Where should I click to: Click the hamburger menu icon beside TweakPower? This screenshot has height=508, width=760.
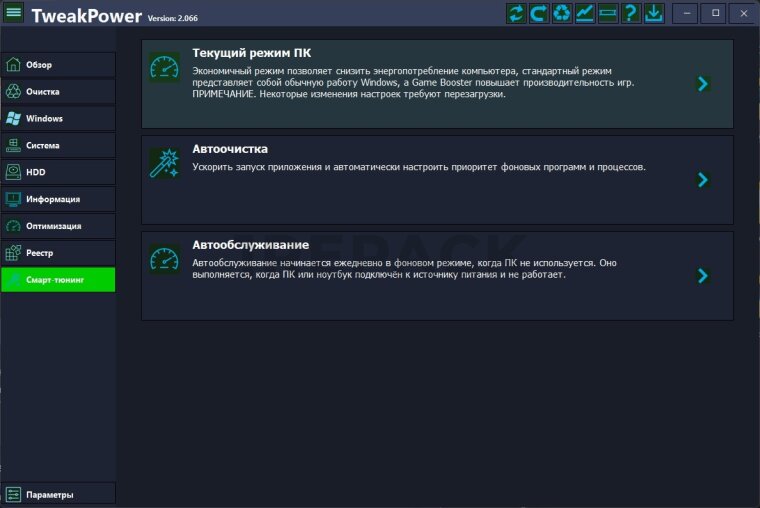13,14
